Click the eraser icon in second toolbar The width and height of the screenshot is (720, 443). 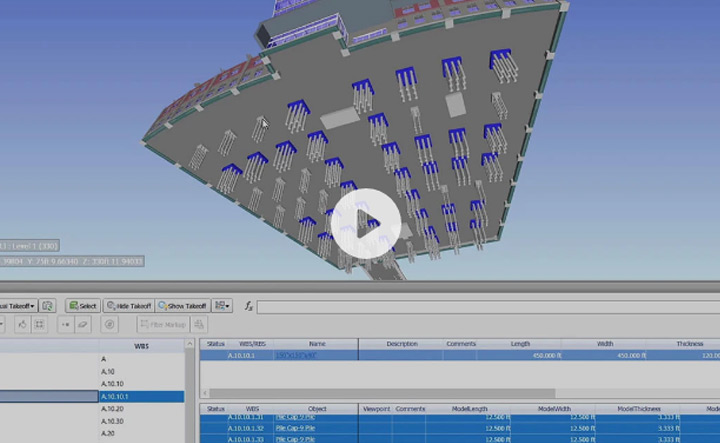point(83,325)
